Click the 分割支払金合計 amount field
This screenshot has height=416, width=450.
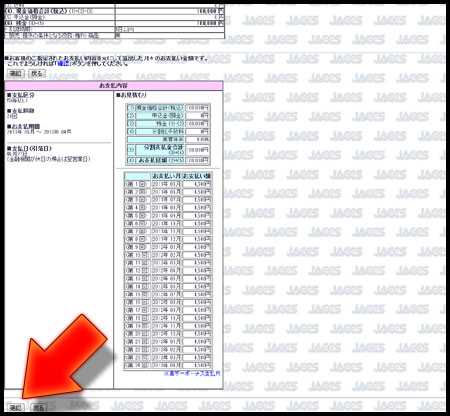197,150
